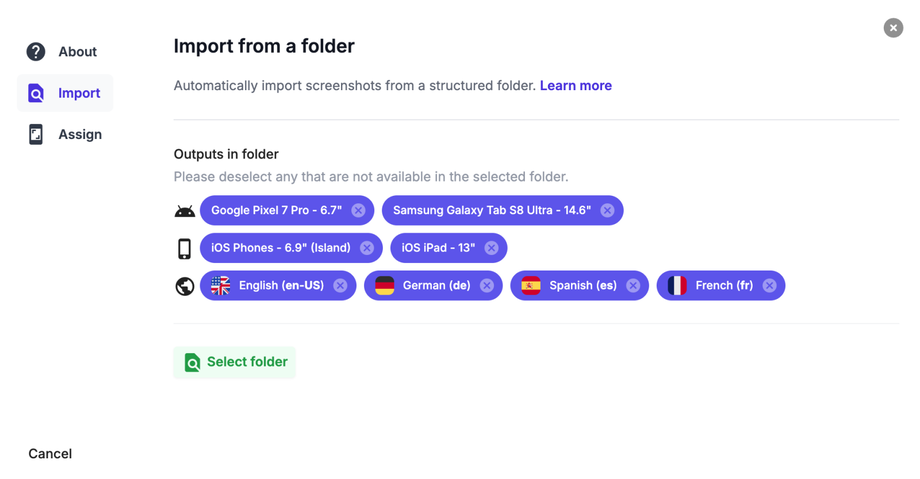Go to the Assign section
Viewport: 920px width, 479px height.
click(79, 134)
